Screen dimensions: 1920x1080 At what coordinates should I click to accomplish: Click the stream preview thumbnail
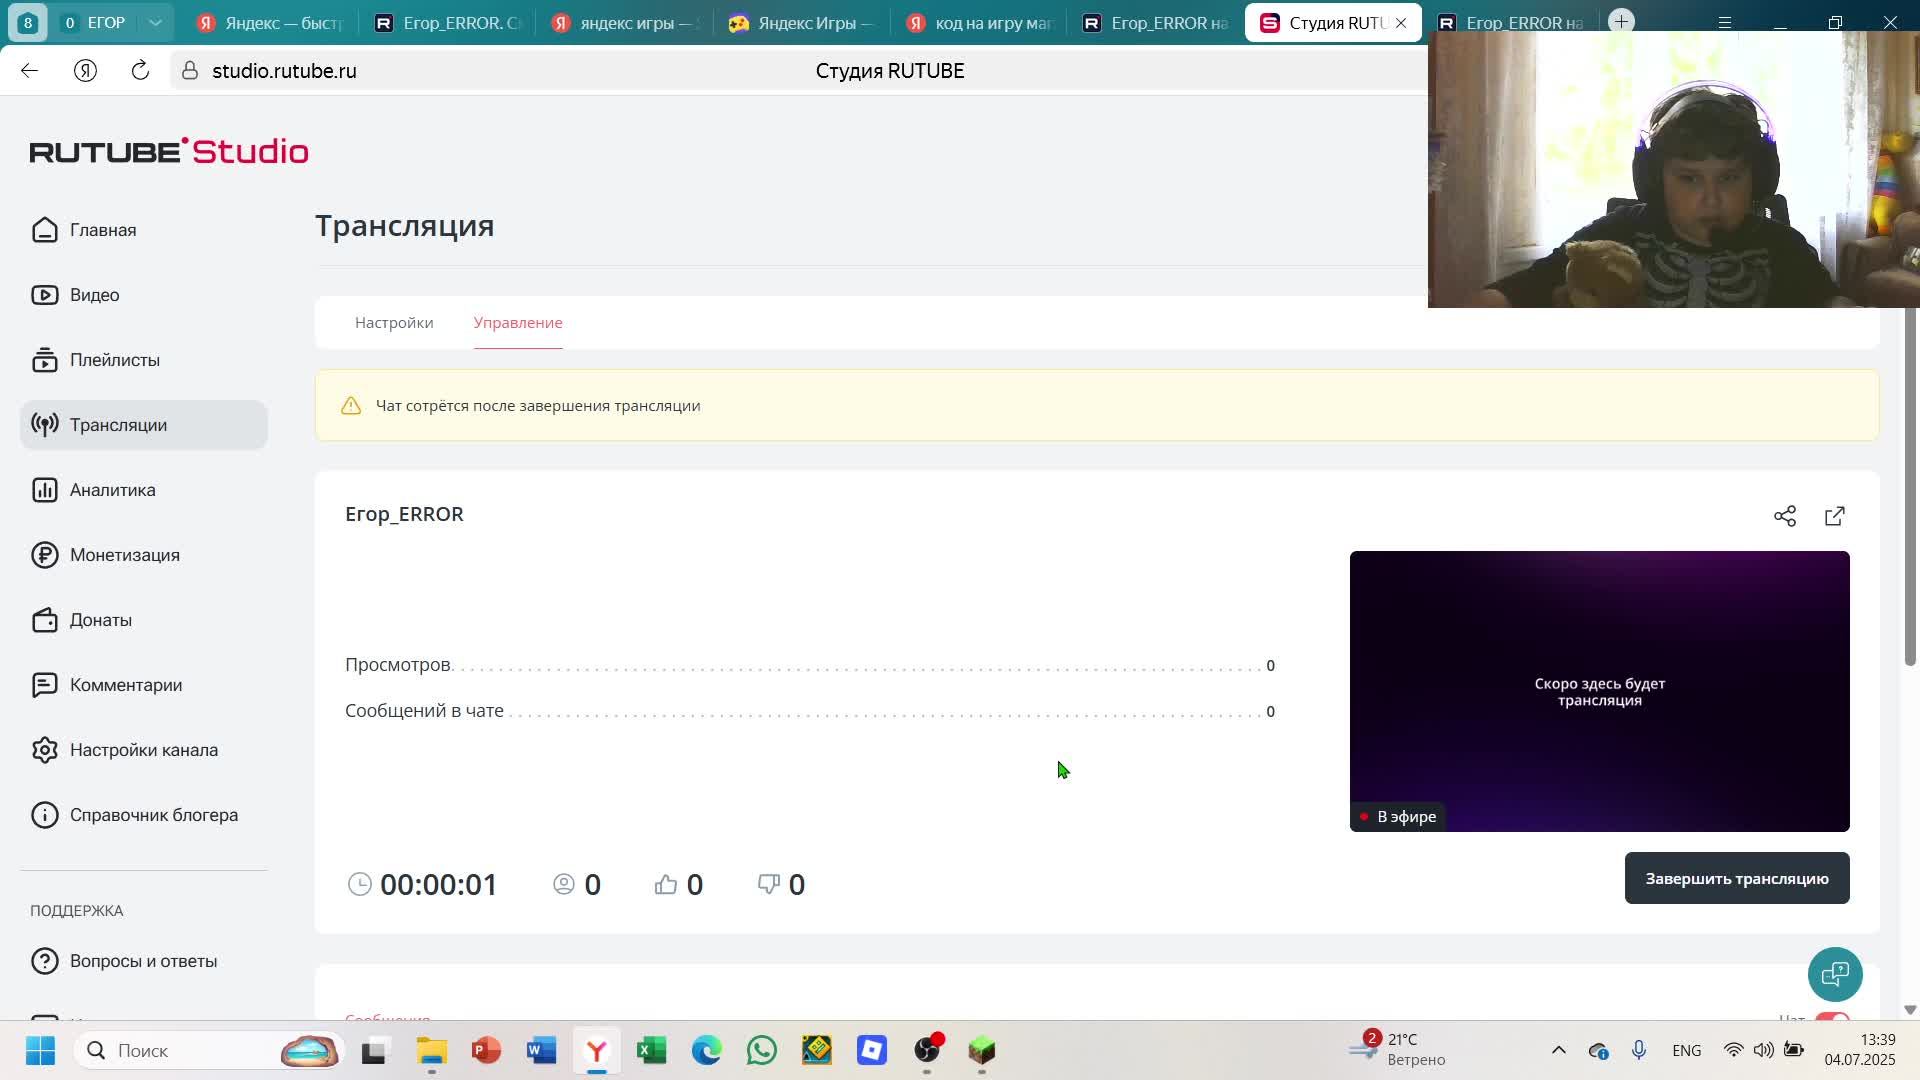click(x=1599, y=690)
